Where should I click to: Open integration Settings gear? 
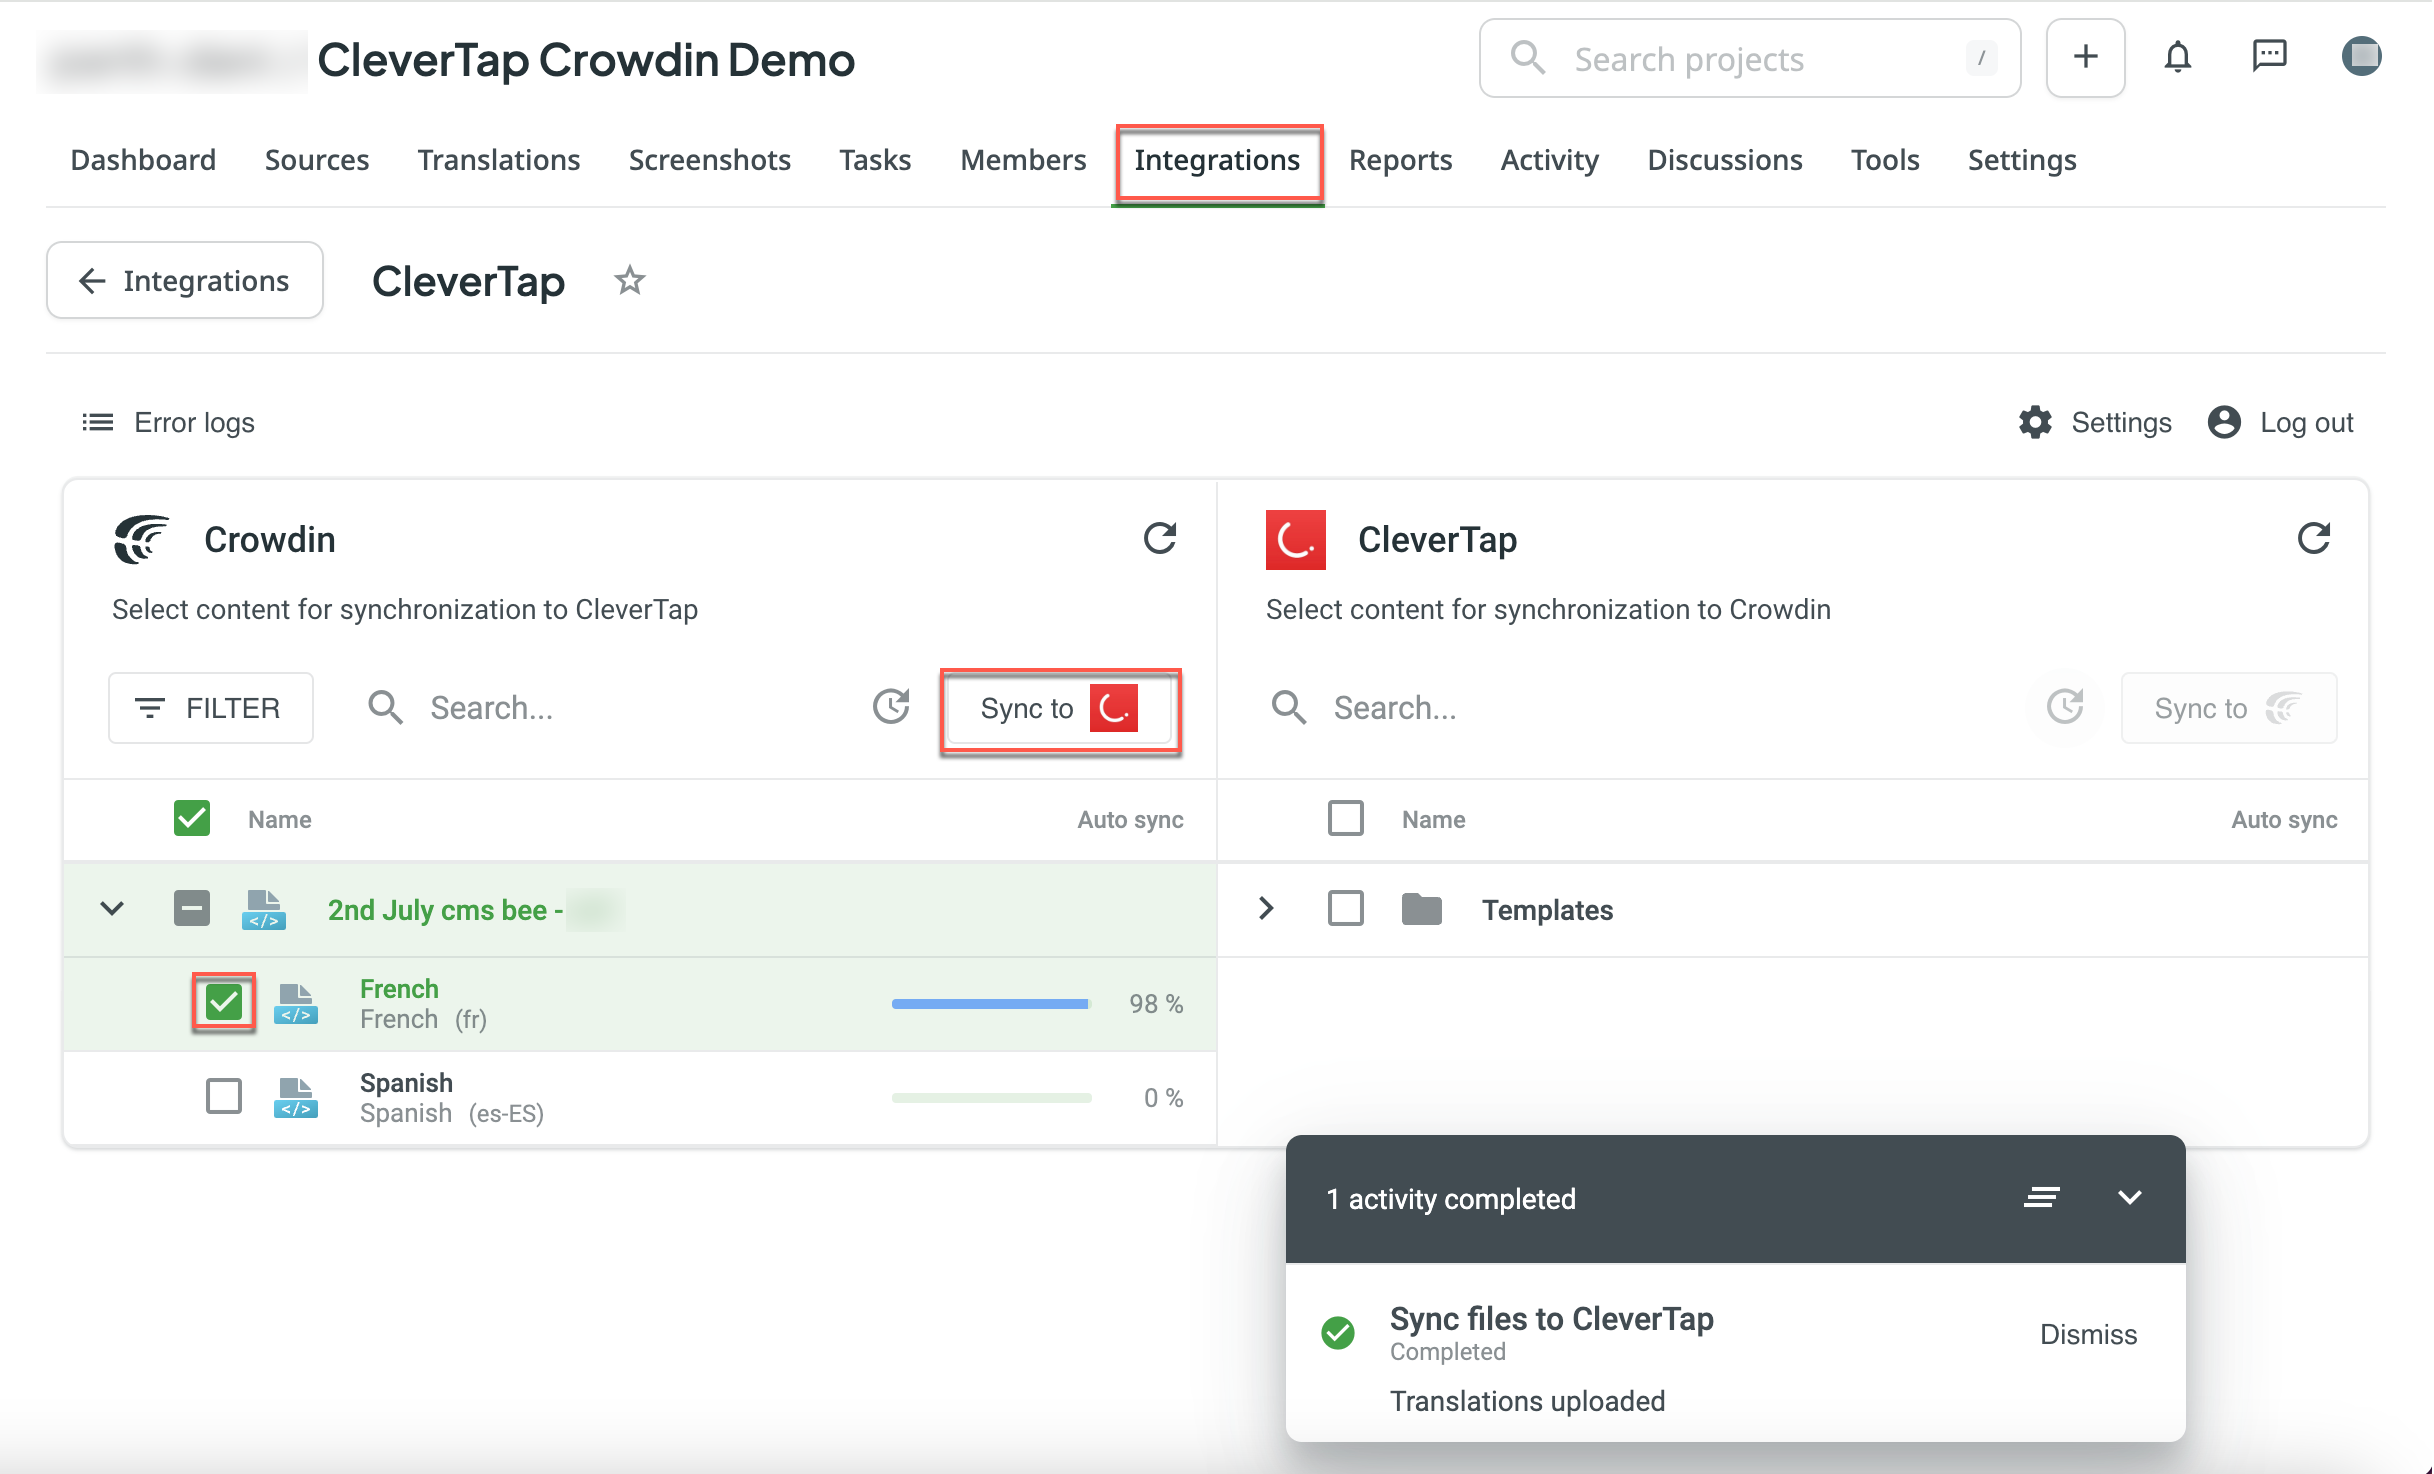pyautogui.click(x=2095, y=422)
